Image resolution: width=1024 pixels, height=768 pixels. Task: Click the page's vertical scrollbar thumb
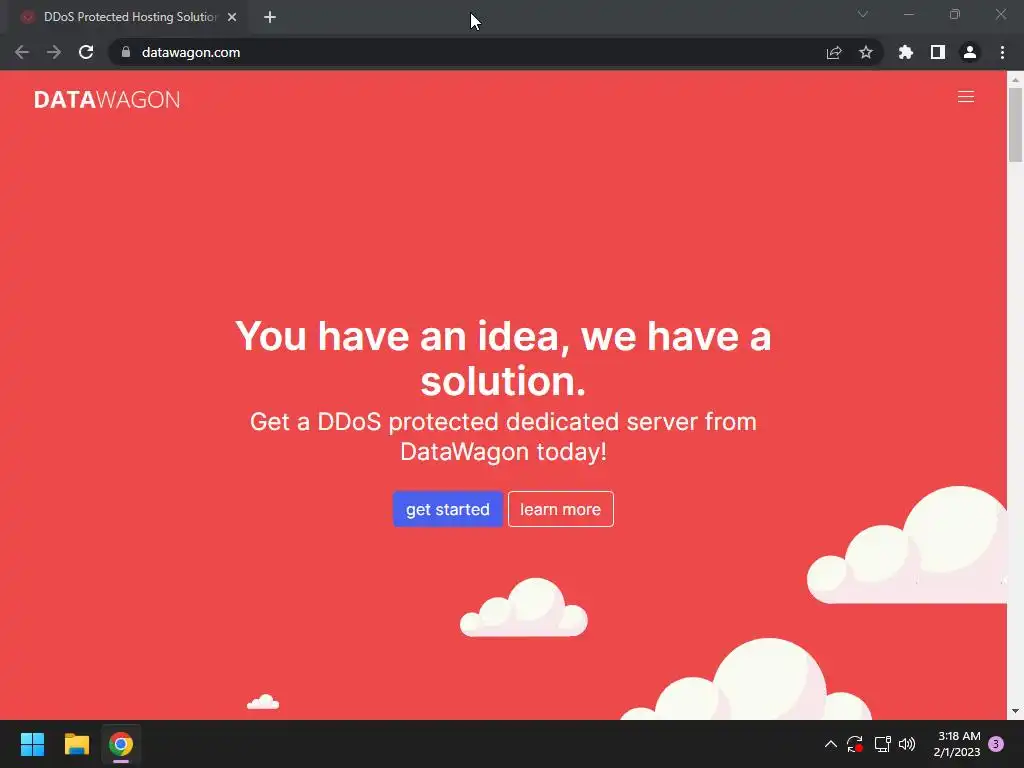coord(1015,124)
